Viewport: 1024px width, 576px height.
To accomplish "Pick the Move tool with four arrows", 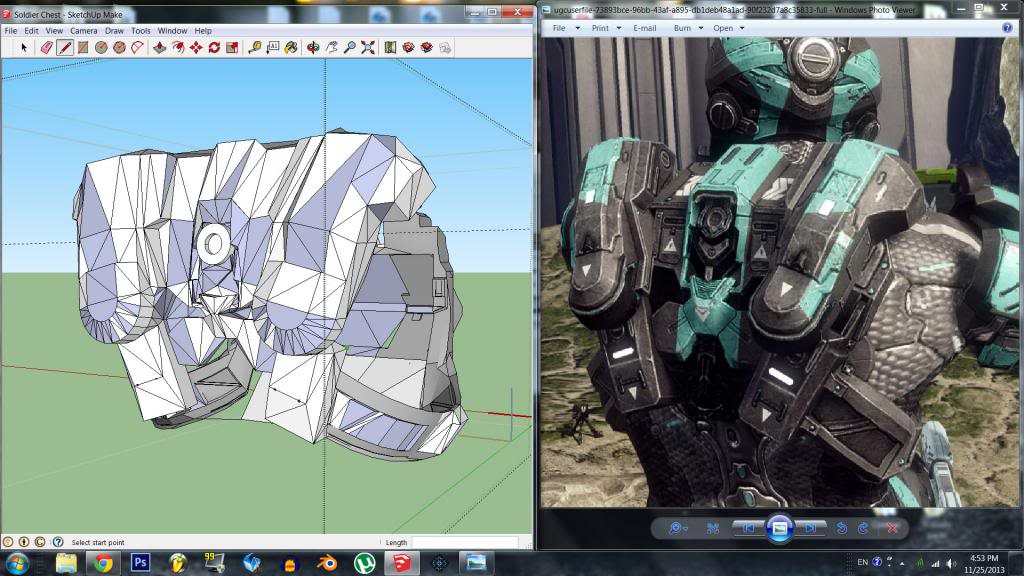I will pyautogui.click(x=196, y=48).
